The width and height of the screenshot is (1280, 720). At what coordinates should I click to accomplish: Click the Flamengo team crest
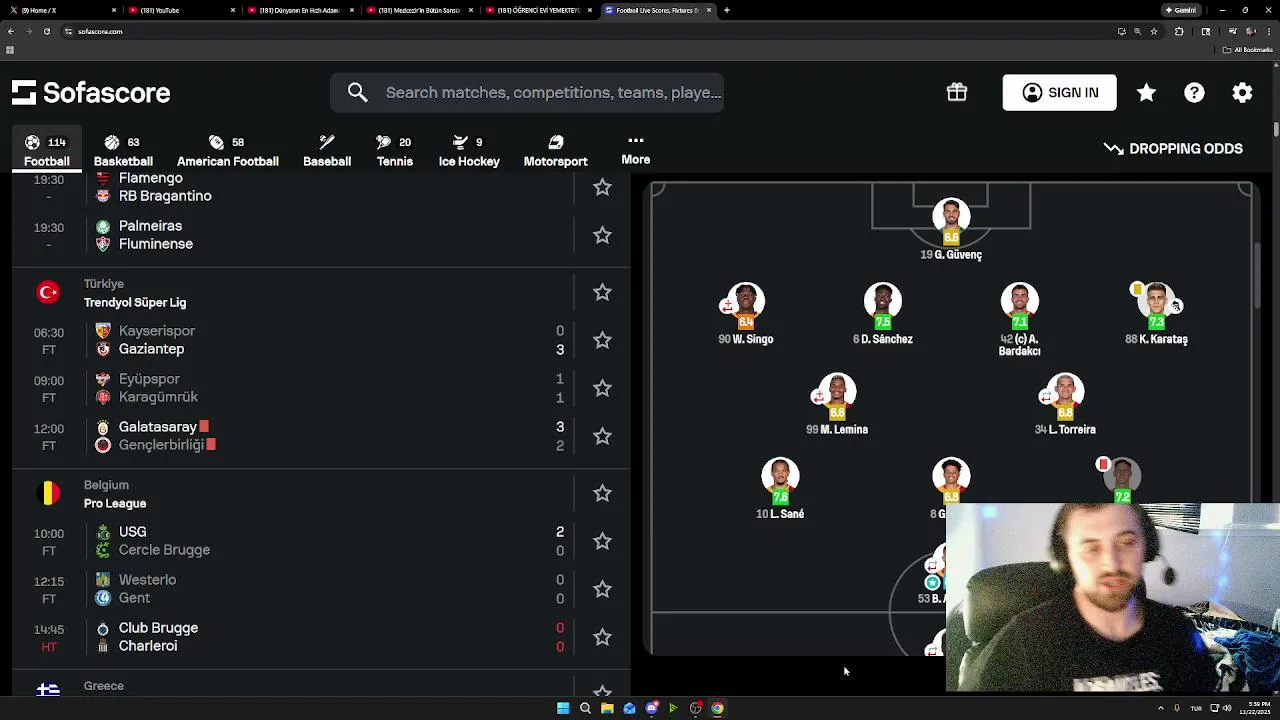pos(103,180)
